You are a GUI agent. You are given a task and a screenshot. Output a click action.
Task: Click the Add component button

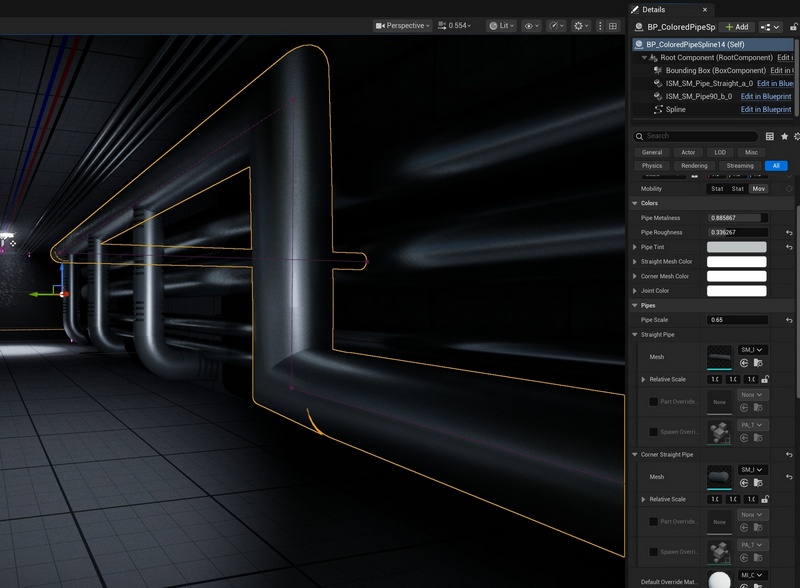[738, 27]
